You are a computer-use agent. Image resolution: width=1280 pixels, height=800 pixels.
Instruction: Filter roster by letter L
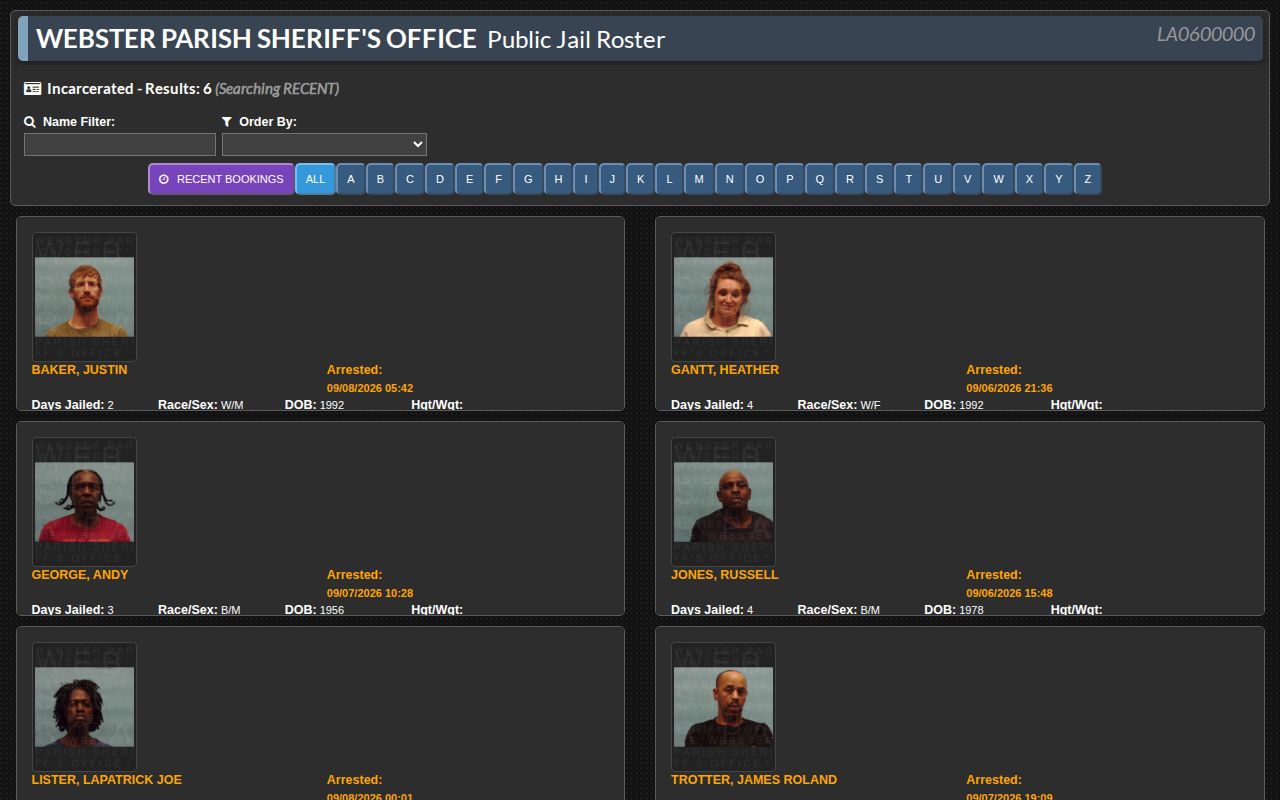pyautogui.click(x=670, y=179)
